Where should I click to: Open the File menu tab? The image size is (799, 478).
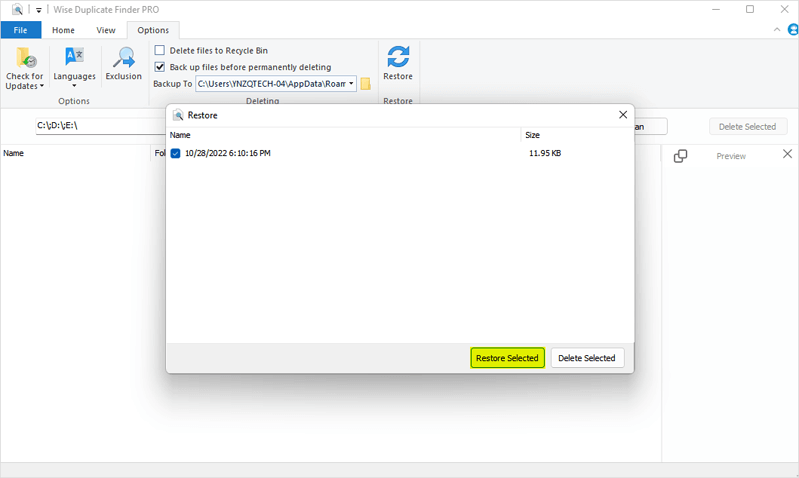[20, 30]
